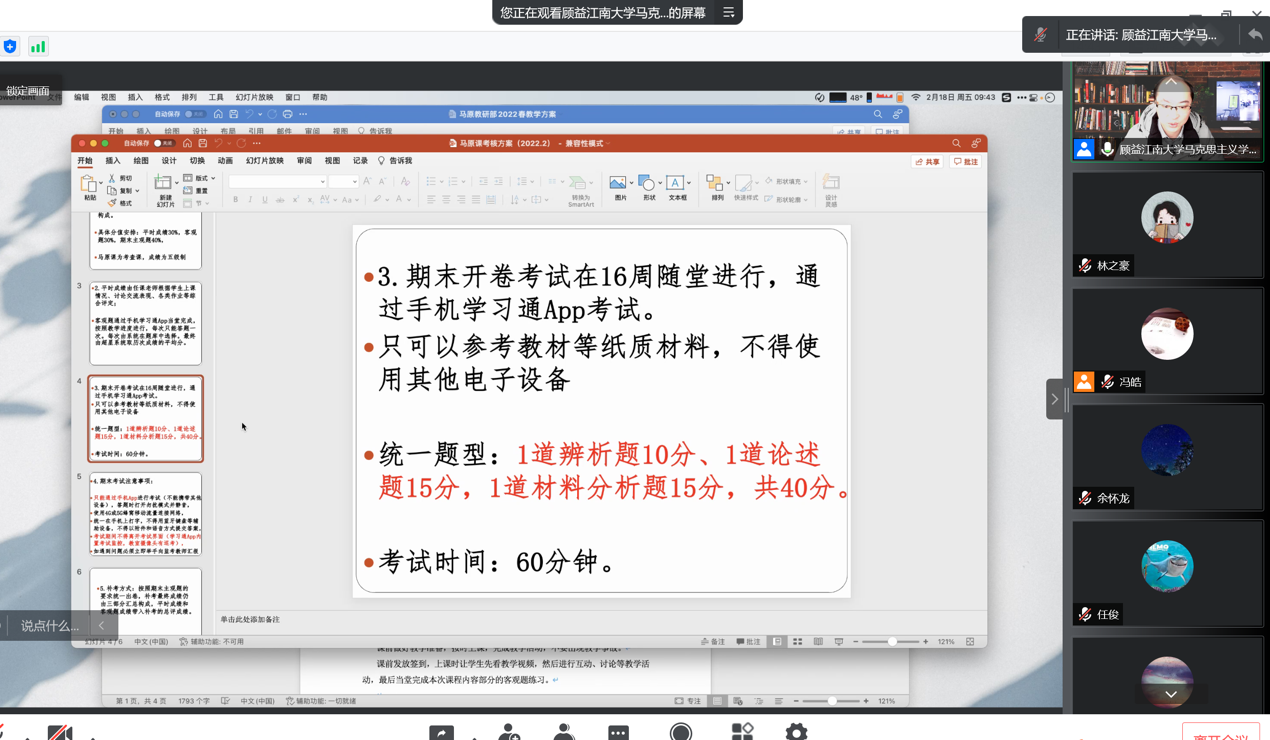Image resolution: width=1270 pixels, height=740 pixels.
Task: Open the Insert (插入) ribbon tab
Action: pyautogui.click(x=113, y=161)
